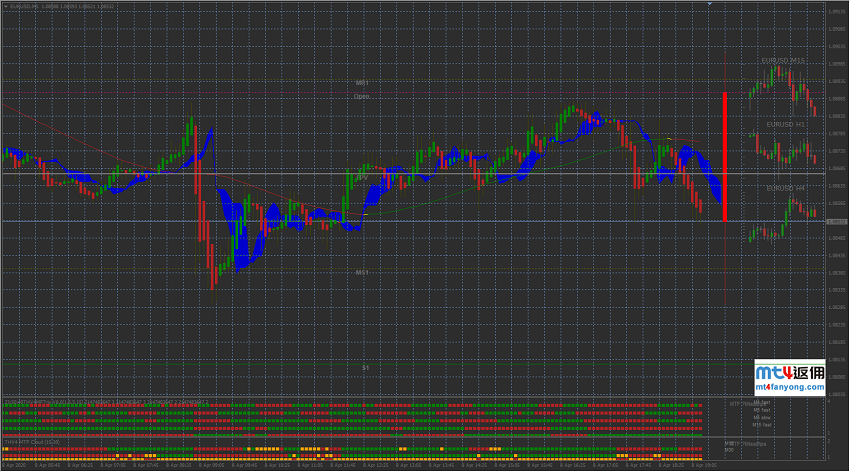
Task: Select the MR1 pivot level label
Action: pyautogui.click(x=362, y=83)
